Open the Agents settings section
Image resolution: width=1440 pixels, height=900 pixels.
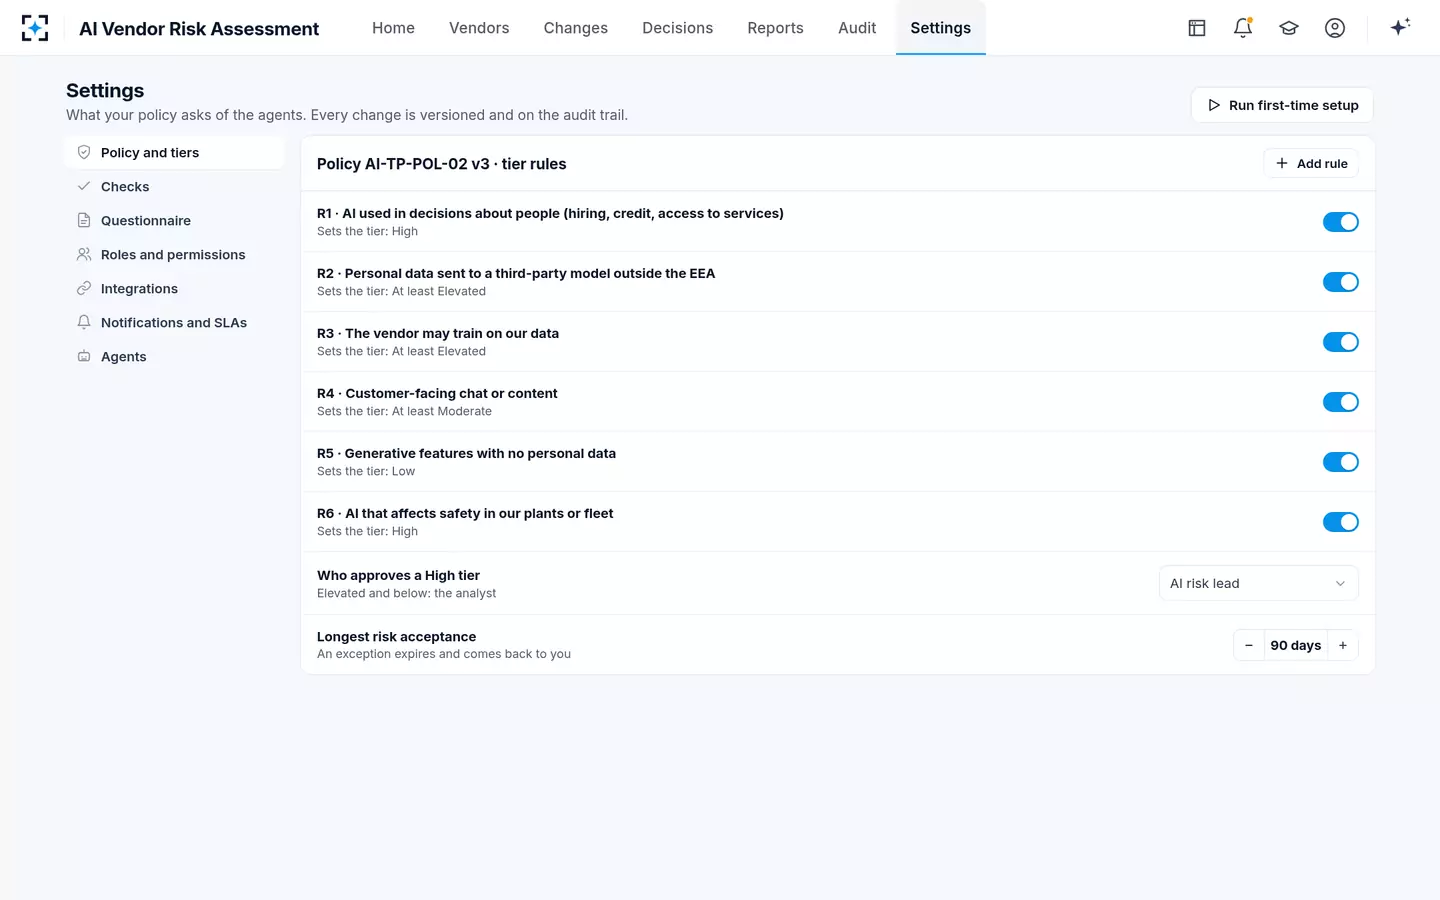tap(175, 356)
